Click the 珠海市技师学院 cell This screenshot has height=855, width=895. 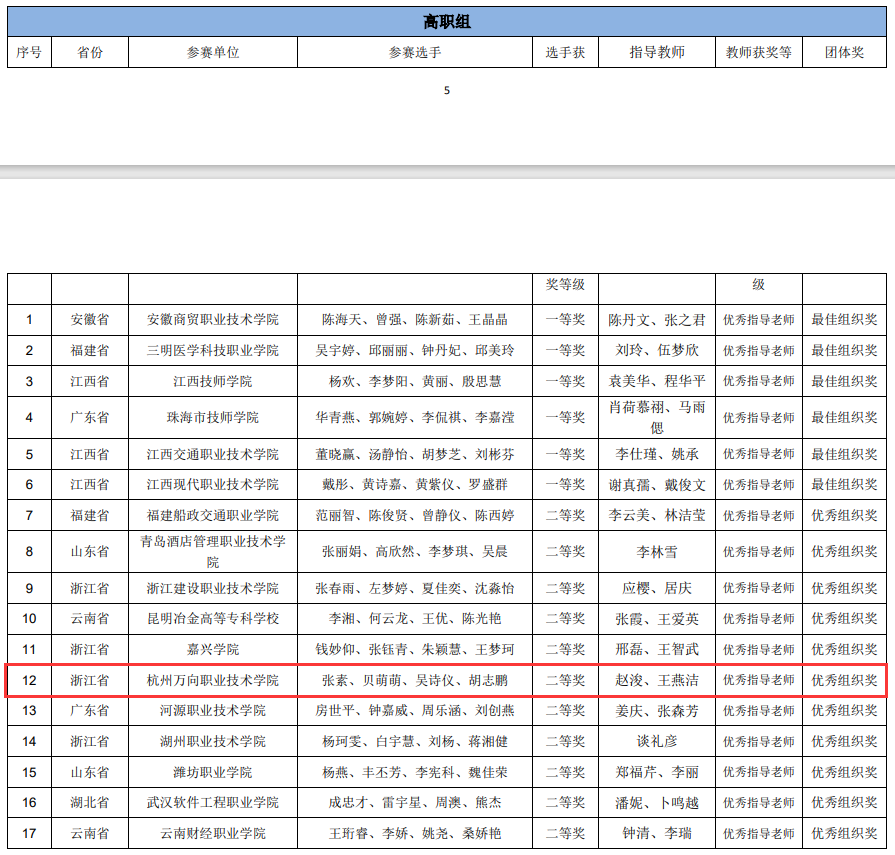(x=213, y=417)
